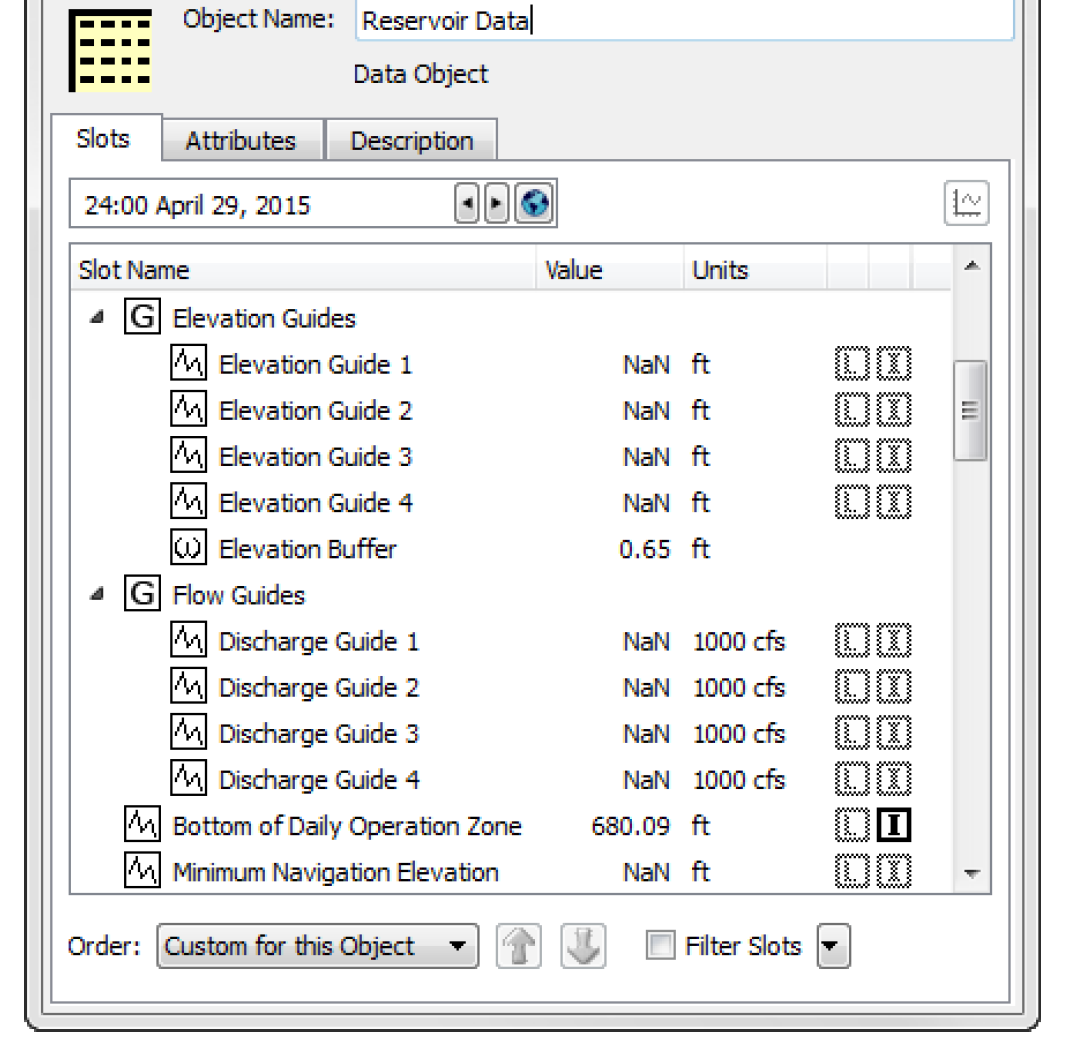Move slot up with the up arrow button
The image size is (1066, 1050).
click(518, 946)
